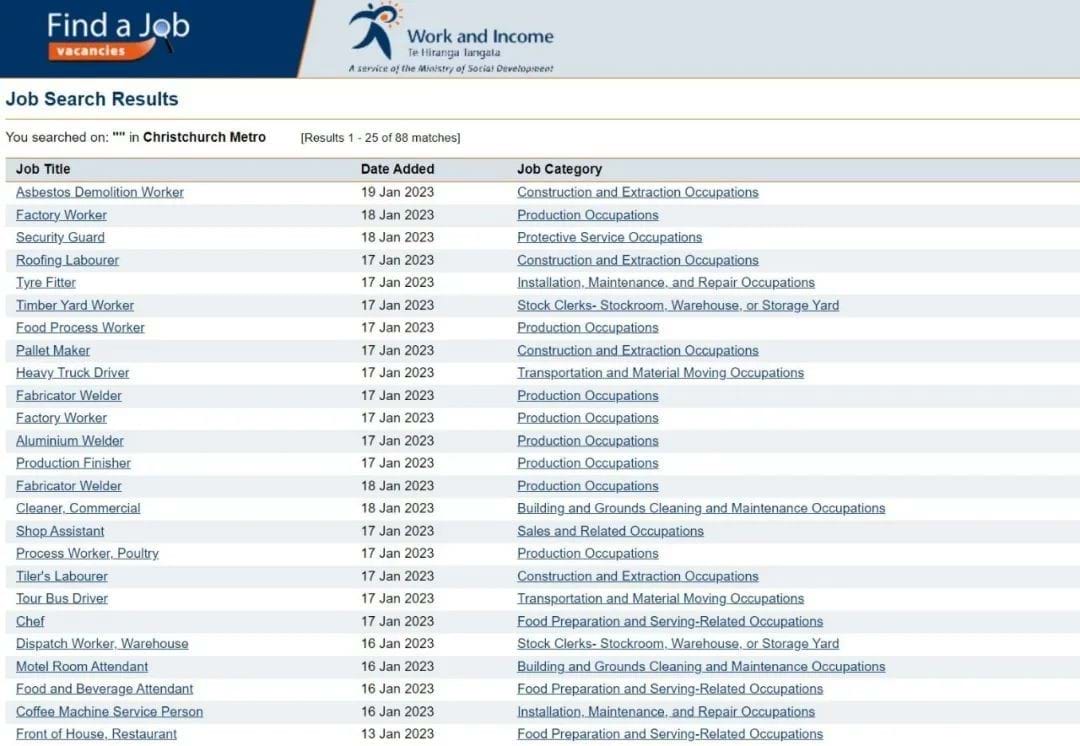Click the Christchurch Metro search location text

coord(204,137)
